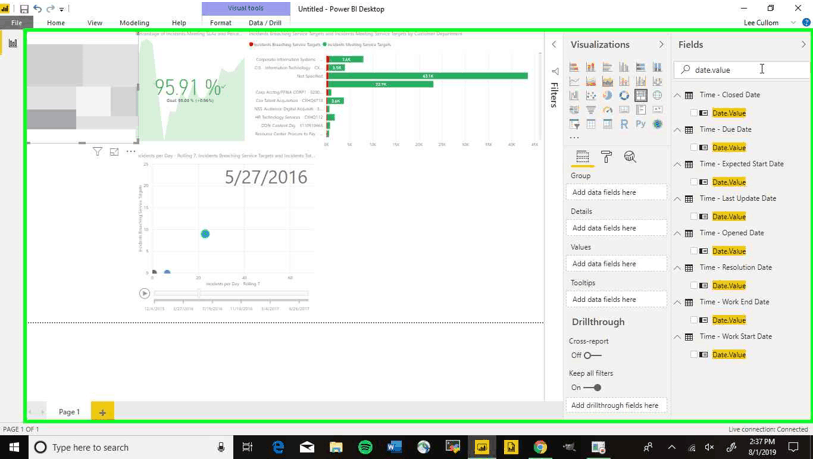This screenshot has height=461, width=815.
Task: Enter Focus mode on selected visual
Action: pyautogui.click(x=114, y=152)
